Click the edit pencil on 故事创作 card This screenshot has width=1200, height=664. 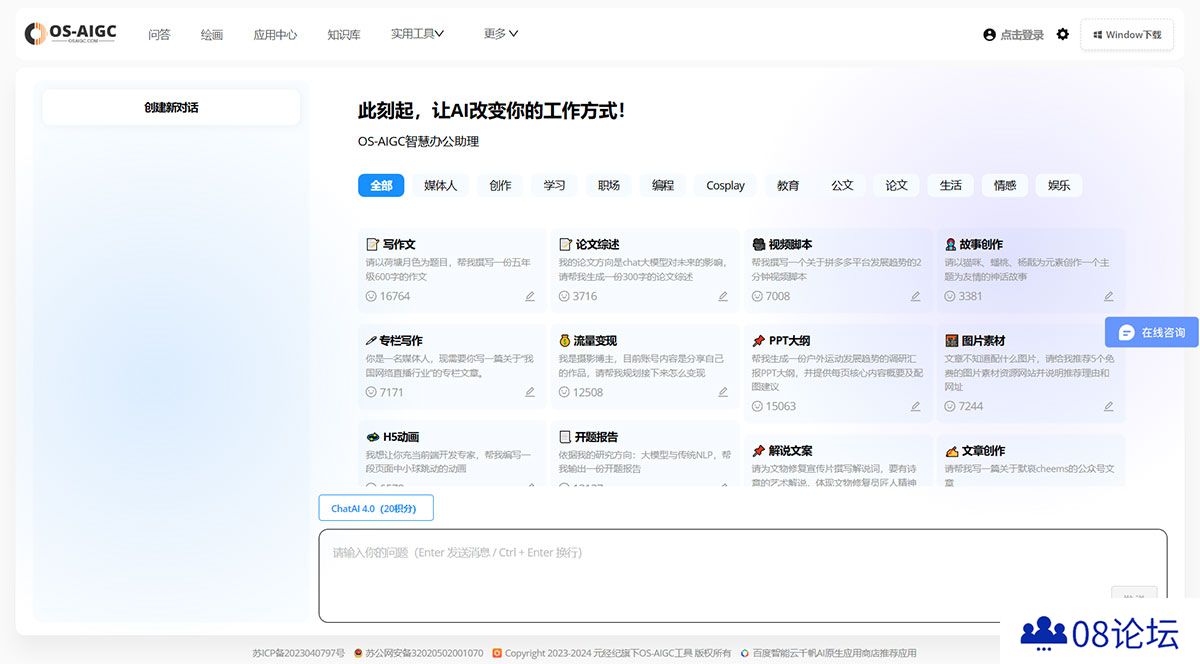click(x=1108, y=296)
